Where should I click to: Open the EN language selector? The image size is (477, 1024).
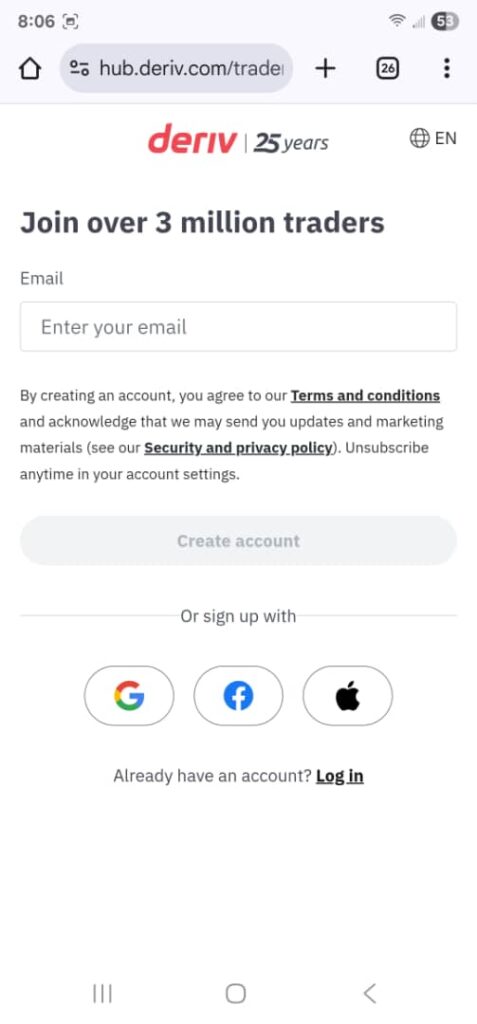click(433, 138)
